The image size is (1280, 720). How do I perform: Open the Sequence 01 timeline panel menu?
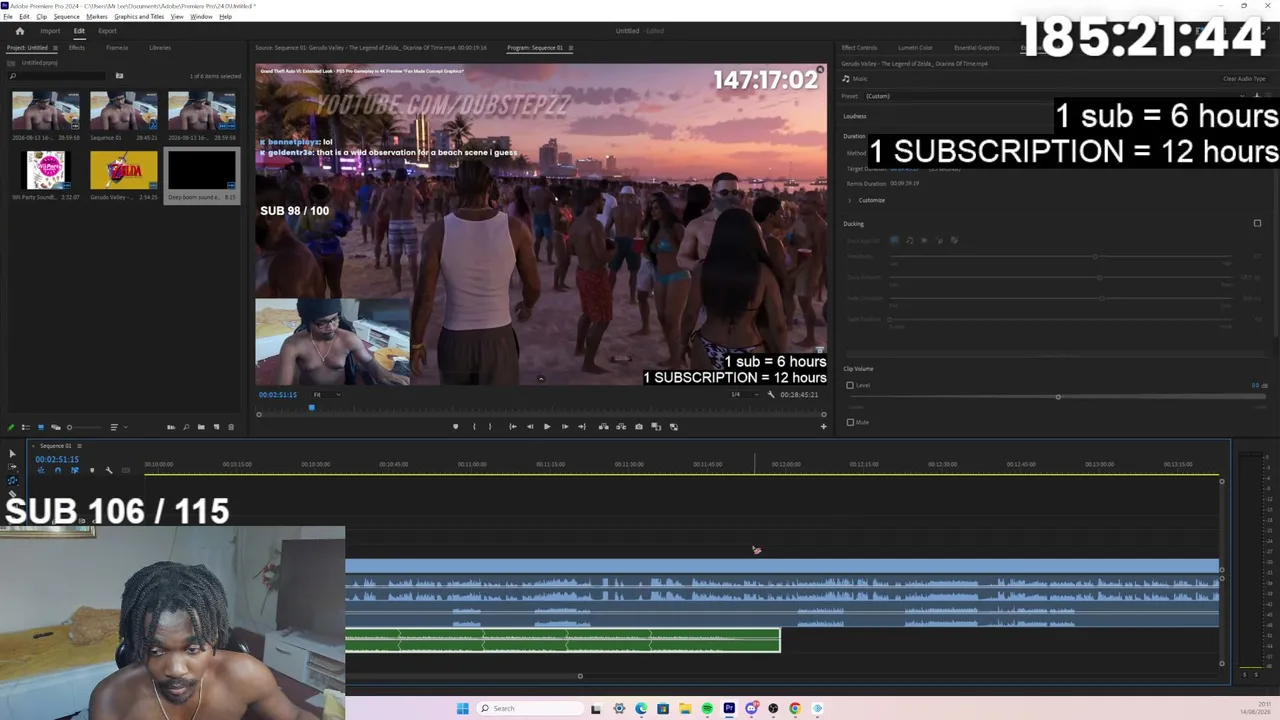pyautogui.click(x=79, y=446)
